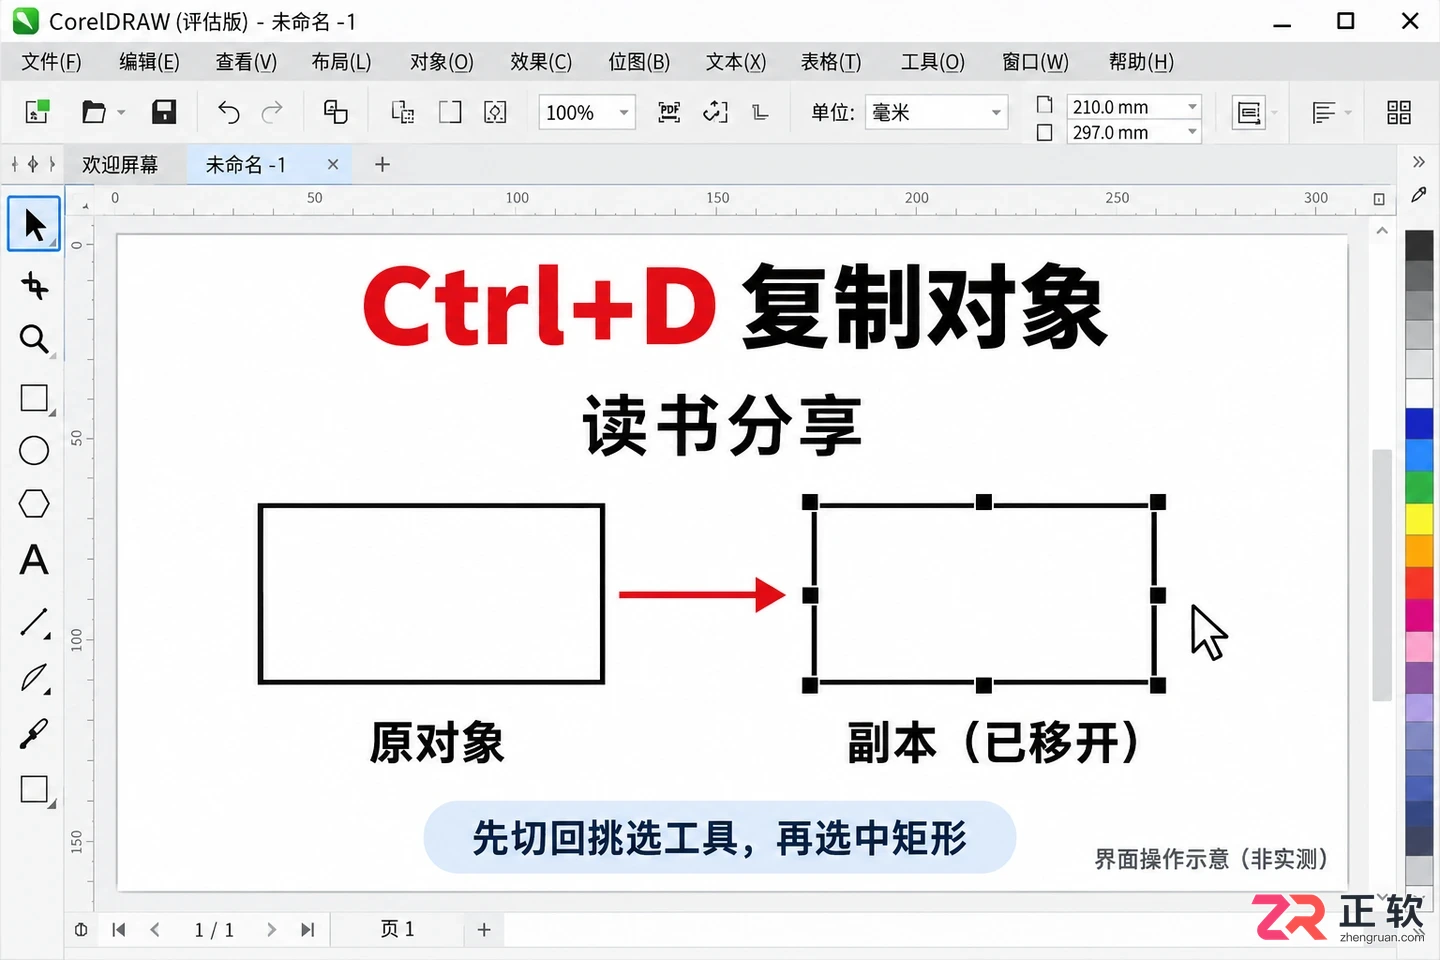Click the Redo arrow
This screenshot has height=960, width=1440.
[x=272, y=111]
